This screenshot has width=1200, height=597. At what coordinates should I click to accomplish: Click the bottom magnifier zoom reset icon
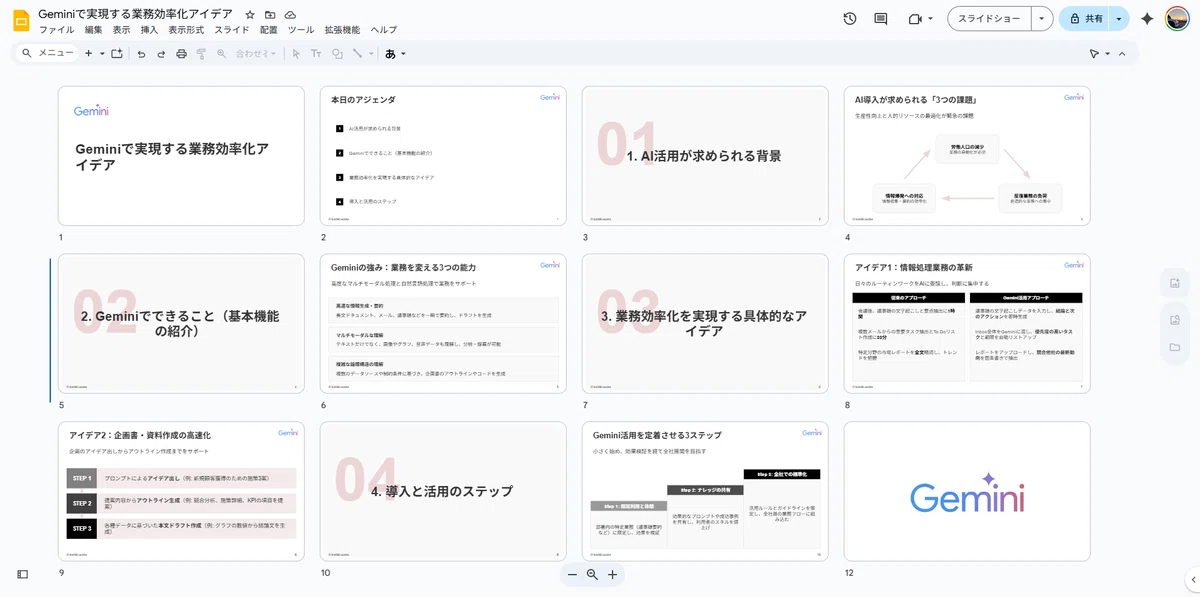click(x=592, y=574)
